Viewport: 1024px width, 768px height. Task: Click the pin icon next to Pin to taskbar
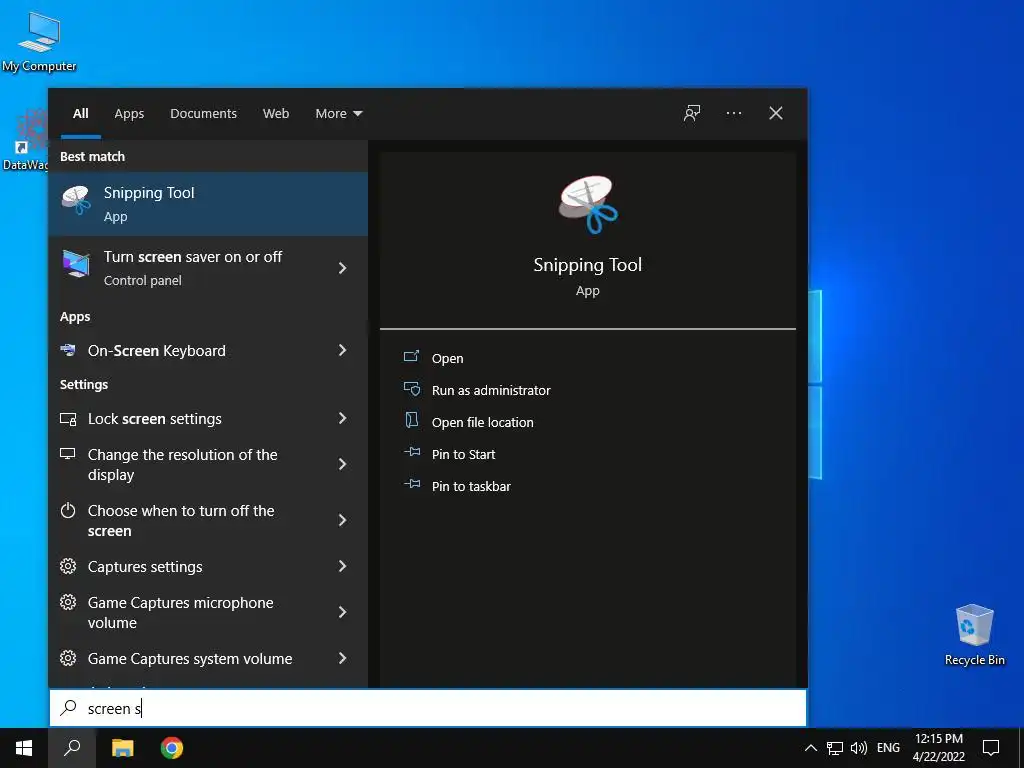pos(412,484)
